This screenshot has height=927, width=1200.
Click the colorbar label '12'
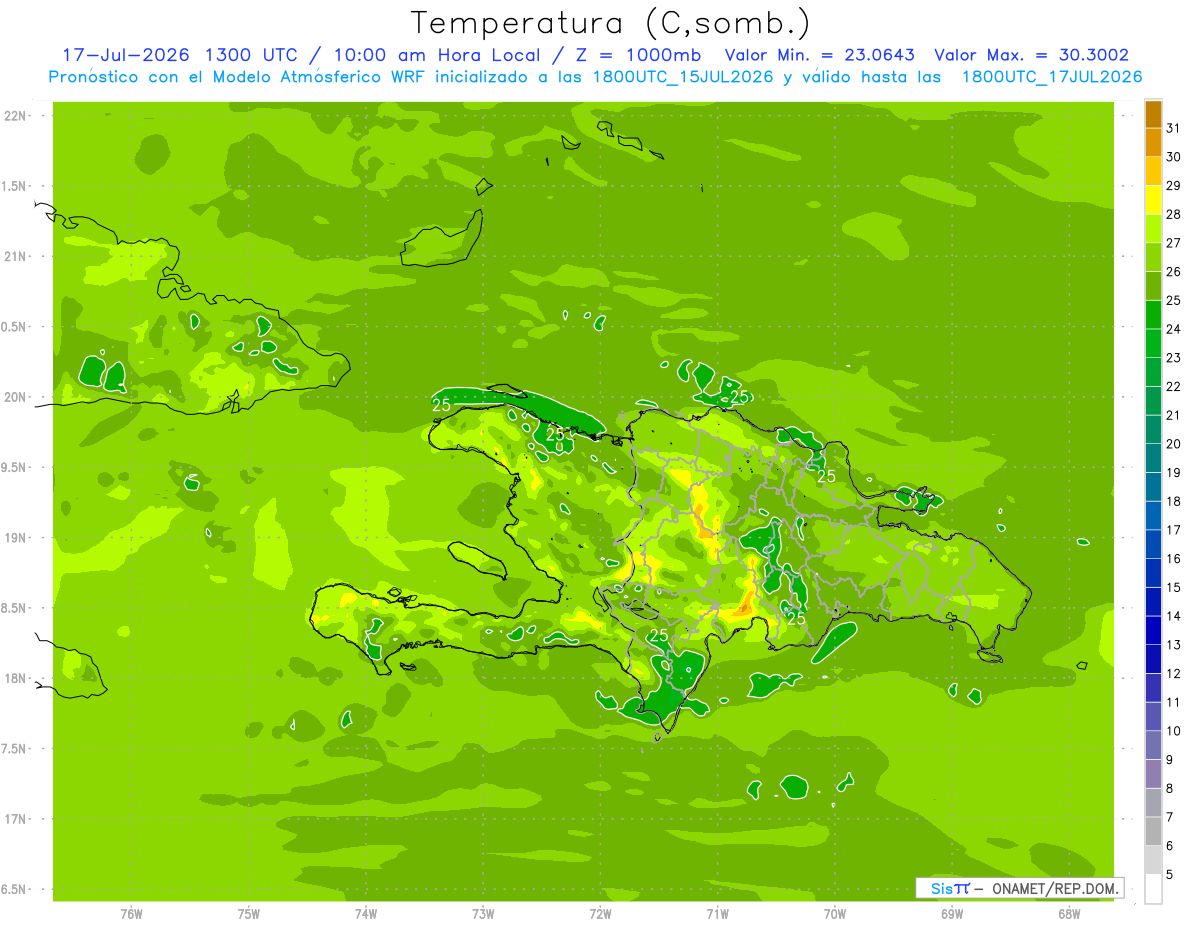[x=1174, y=673]
